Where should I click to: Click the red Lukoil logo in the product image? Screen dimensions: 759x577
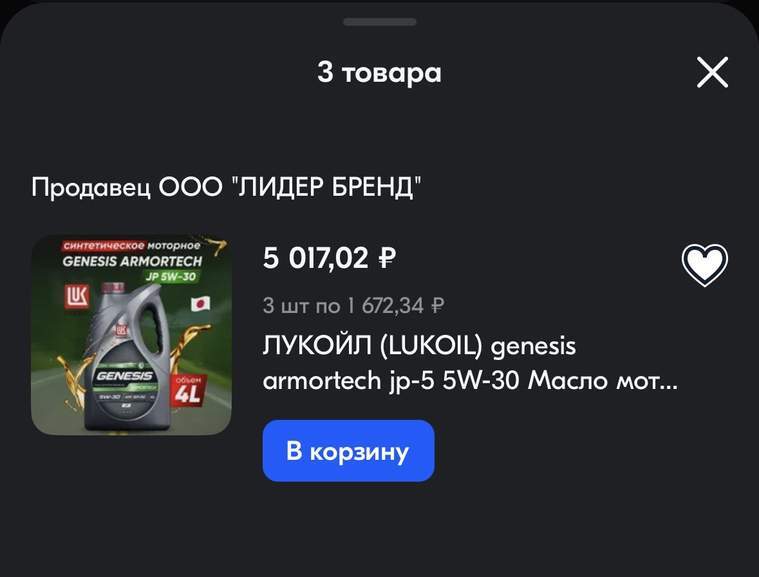(77, 296)
